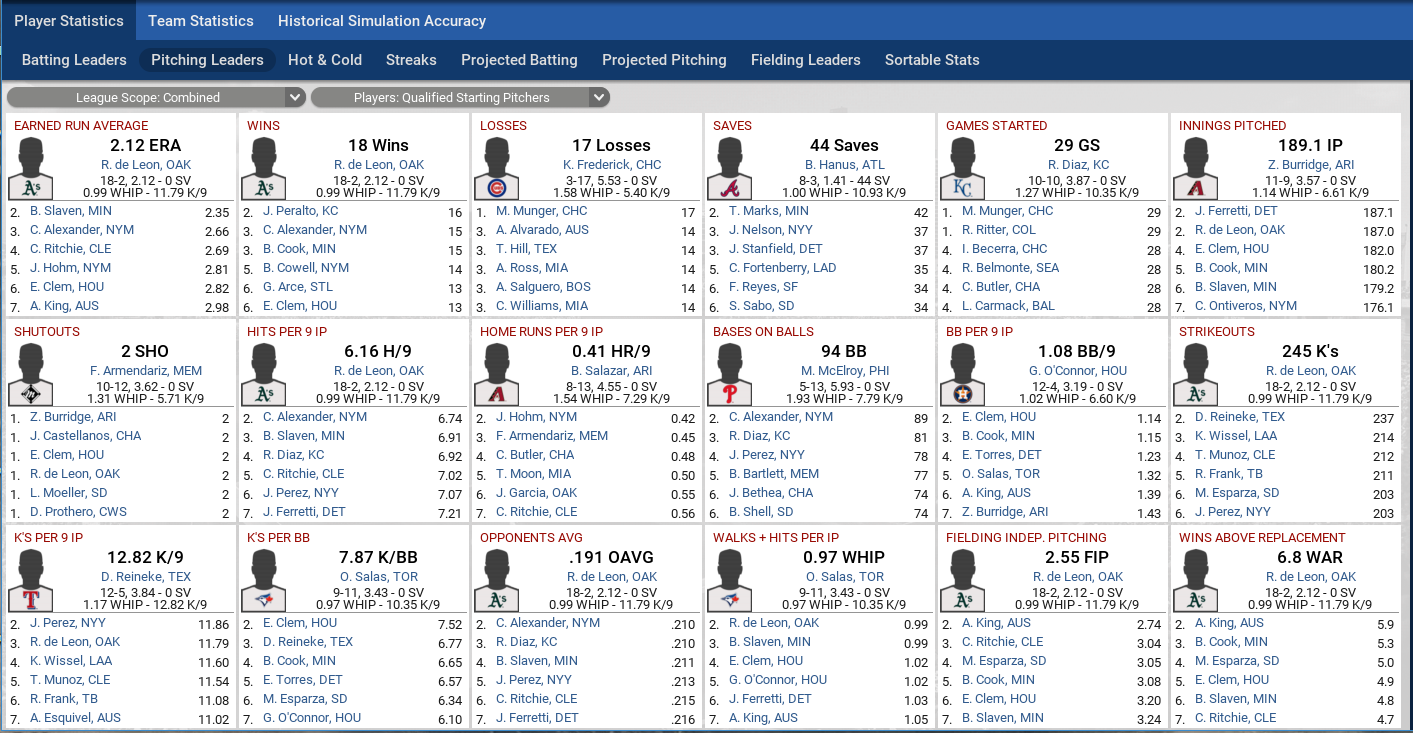Select the player portrait in Opponents AVG card

tap(496, 580)
